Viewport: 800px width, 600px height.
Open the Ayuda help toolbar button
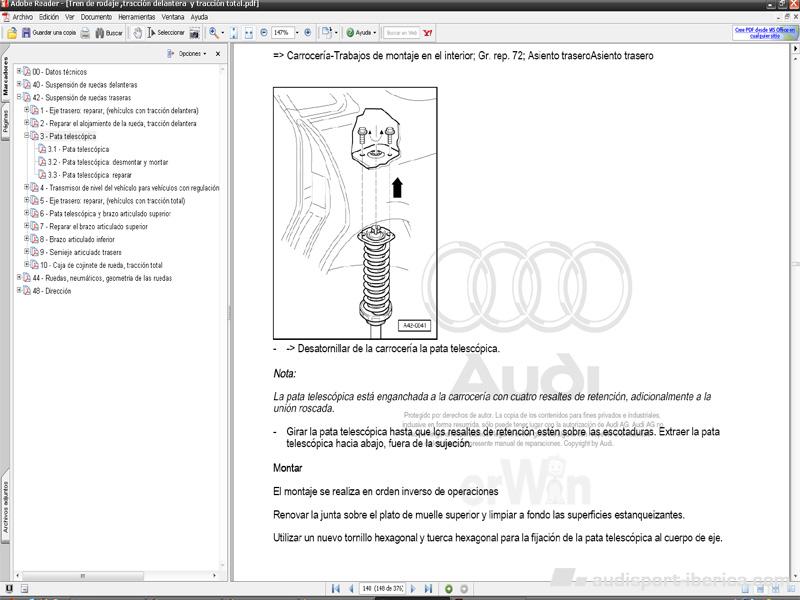(361, 33)
